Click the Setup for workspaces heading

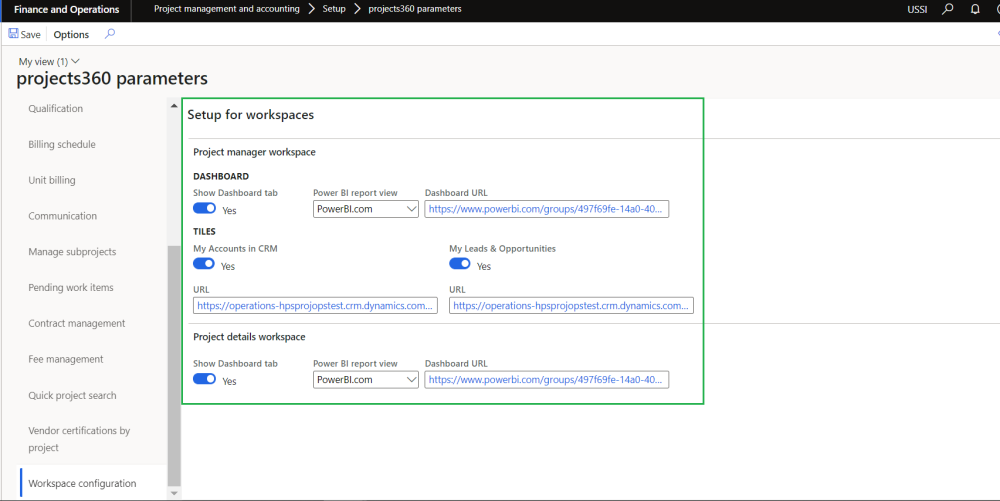pyautogui.click(x=251, y=115)
